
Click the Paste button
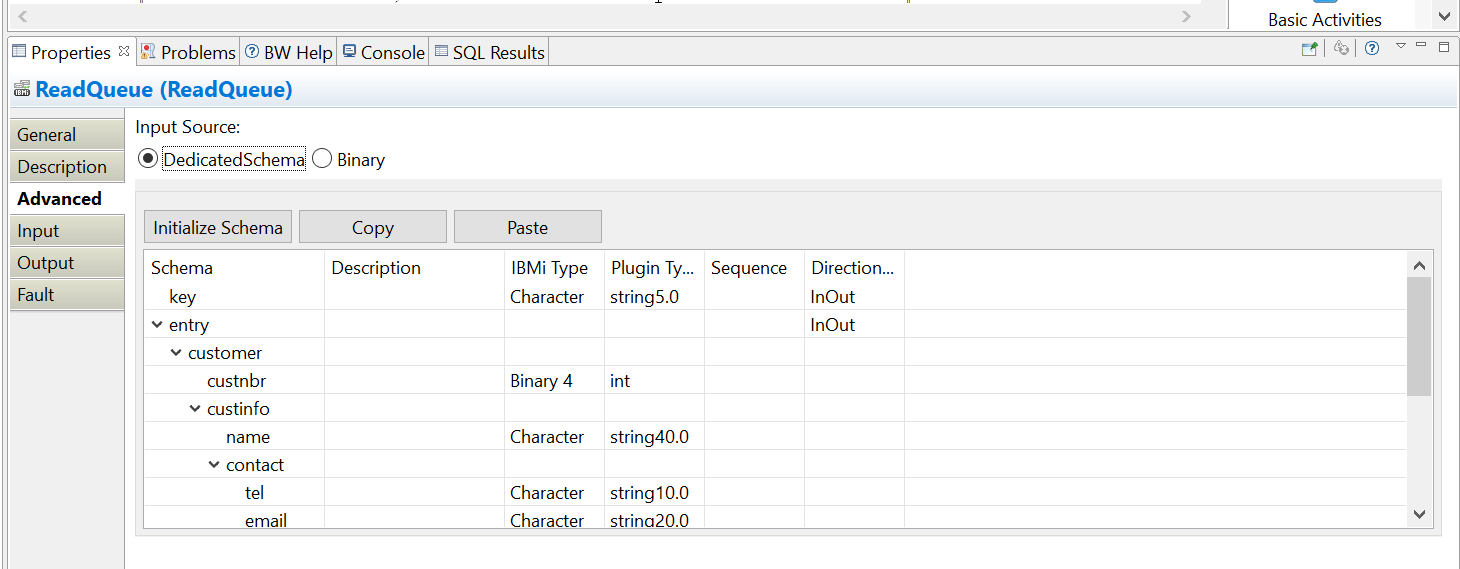point(527,227)
